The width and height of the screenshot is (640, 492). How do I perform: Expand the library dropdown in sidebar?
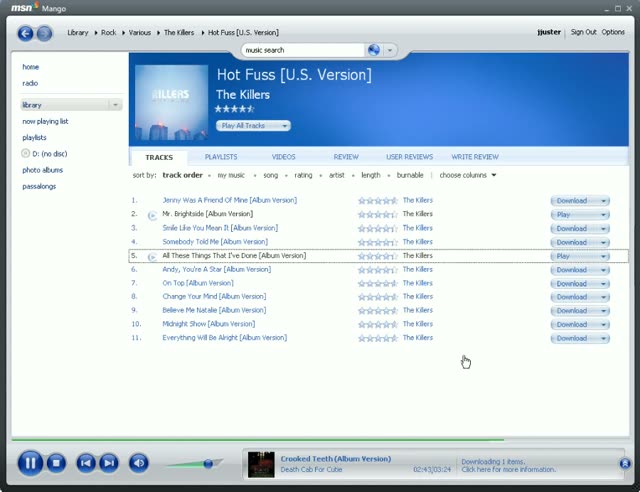[116, 105]
